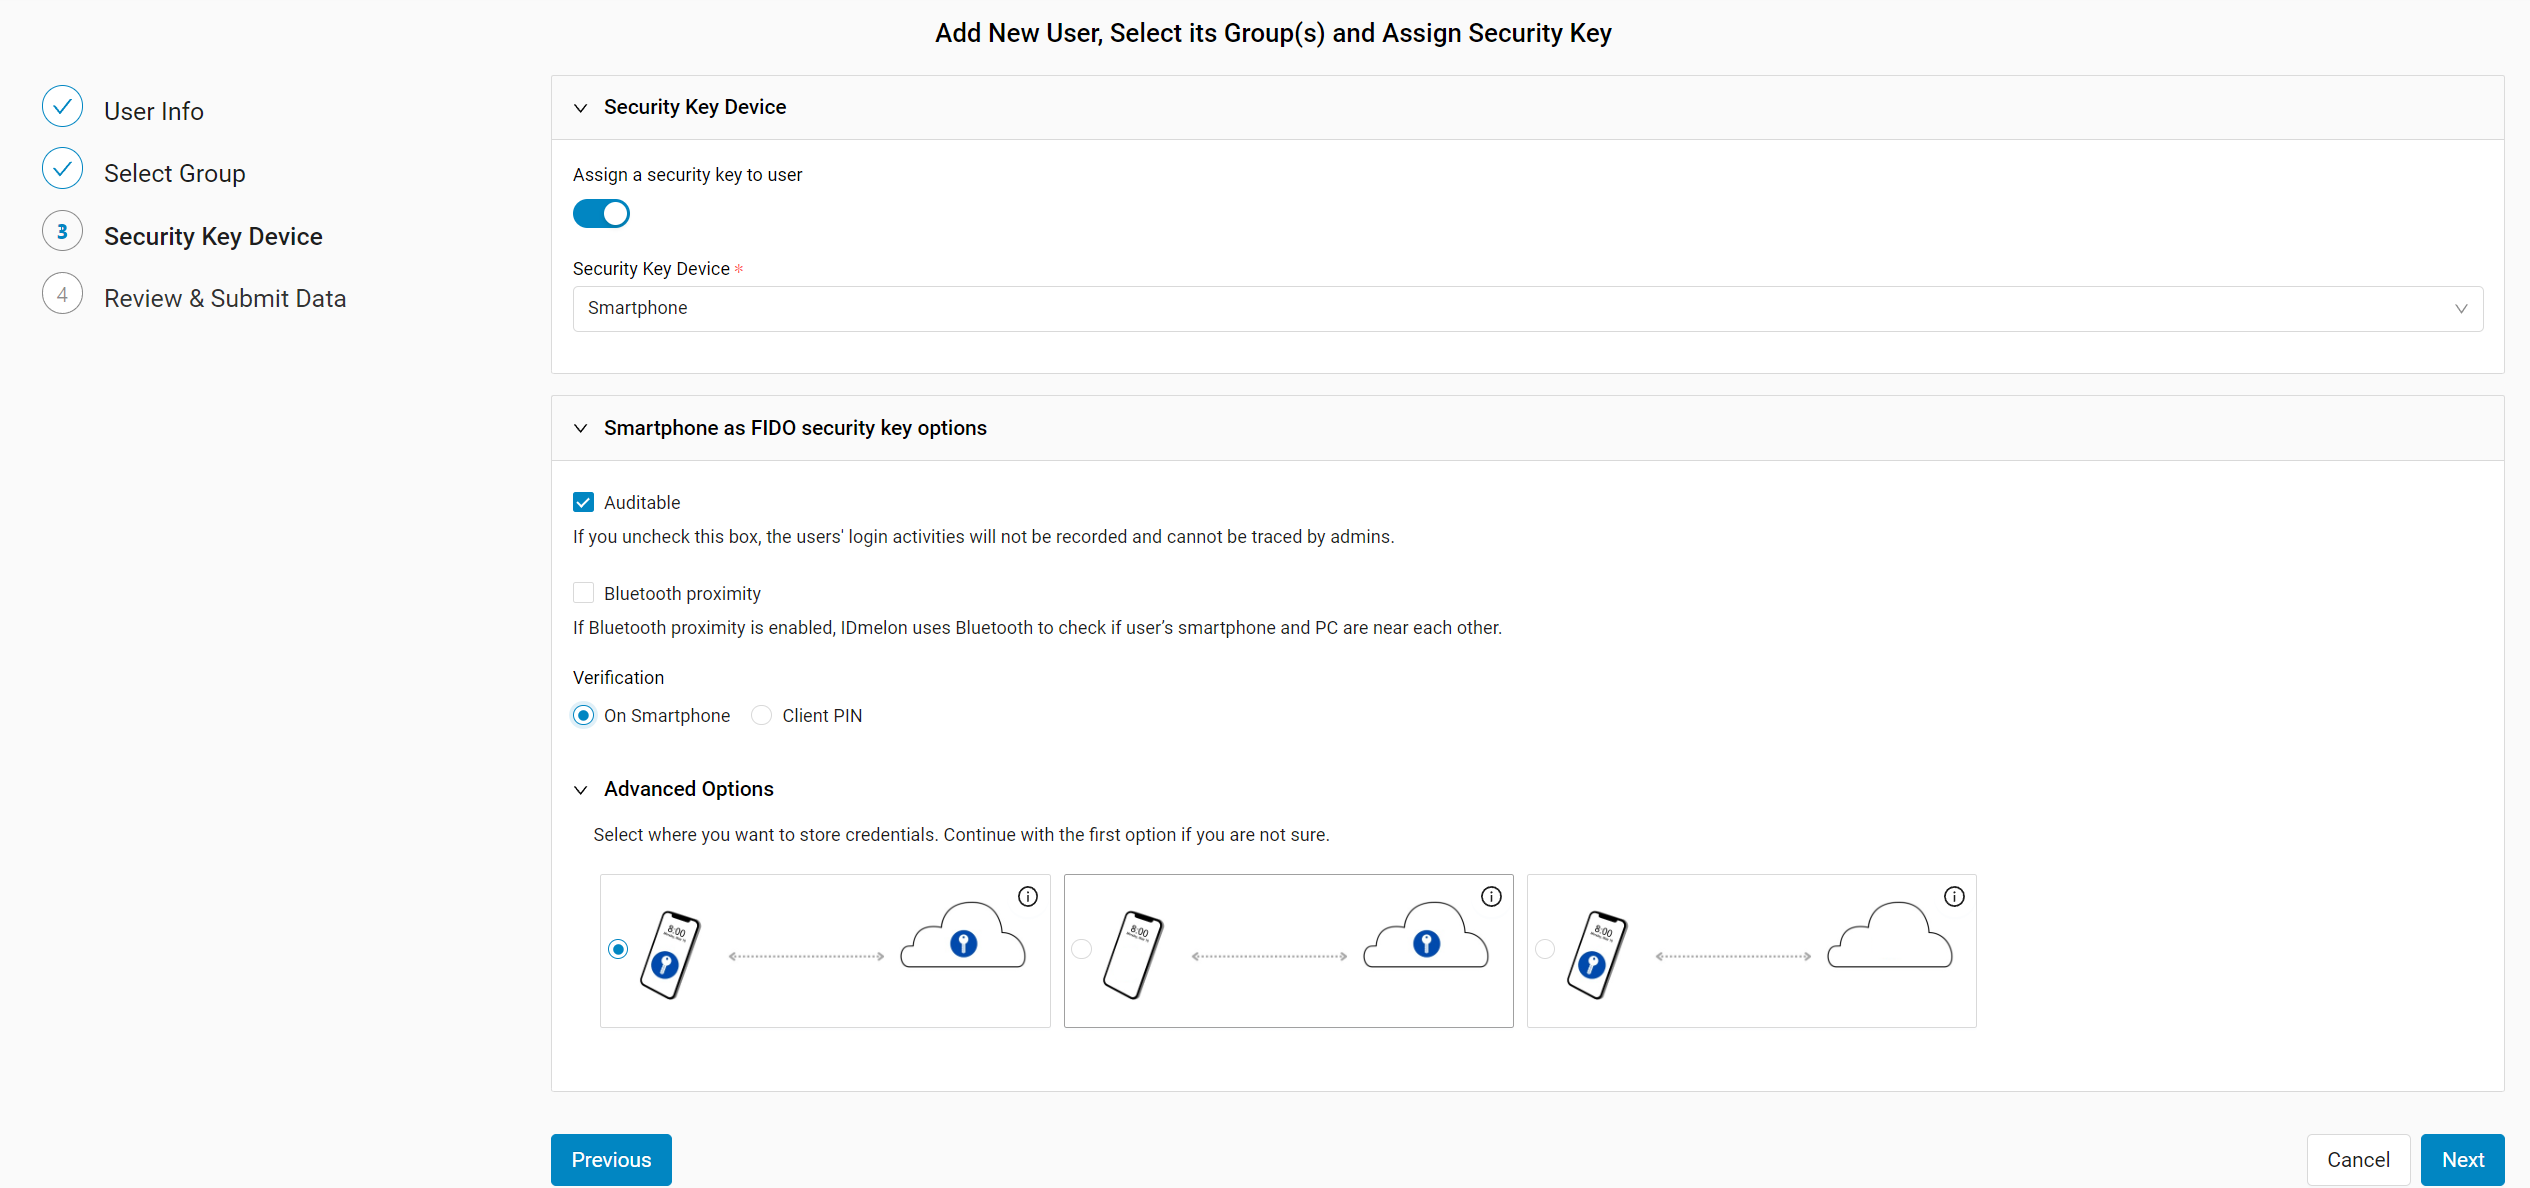The image size is (2530, 1188).
Task: Click cloud-with-key image in second storage card
Action: [x=1425, y=936]
